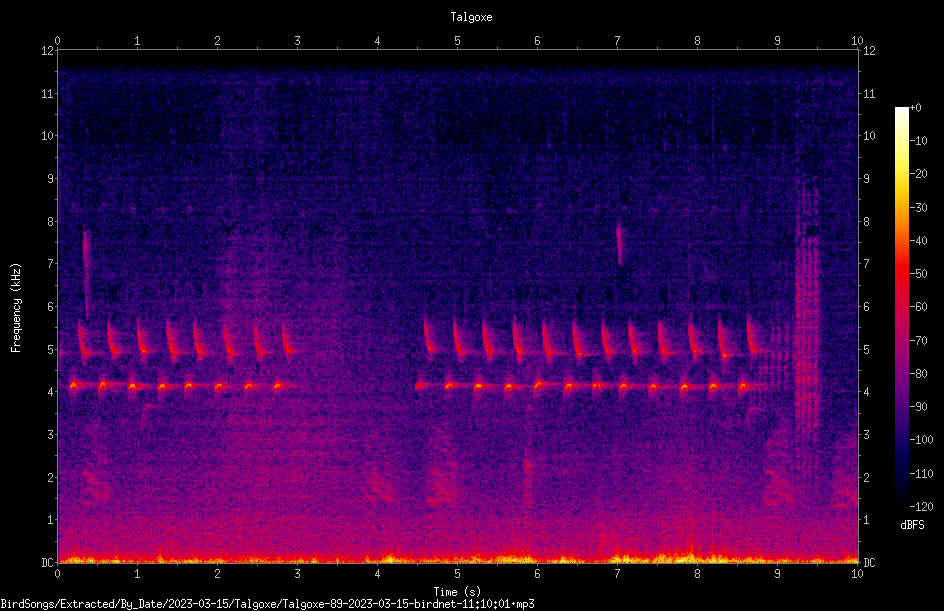944x611 pixels.
Task: Click the Talgoxe title at top
Action: click(471, 17)
